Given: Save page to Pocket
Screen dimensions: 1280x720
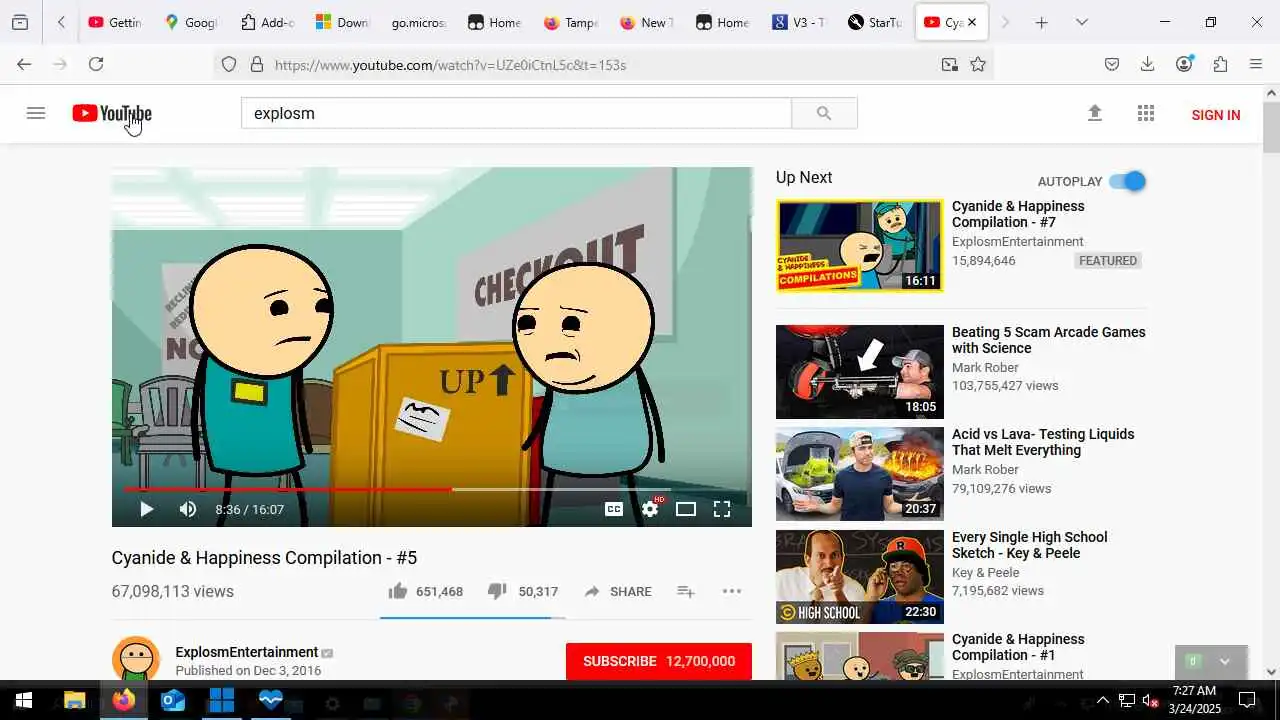Looking at the screenshot, I should tap(1112, 64).
